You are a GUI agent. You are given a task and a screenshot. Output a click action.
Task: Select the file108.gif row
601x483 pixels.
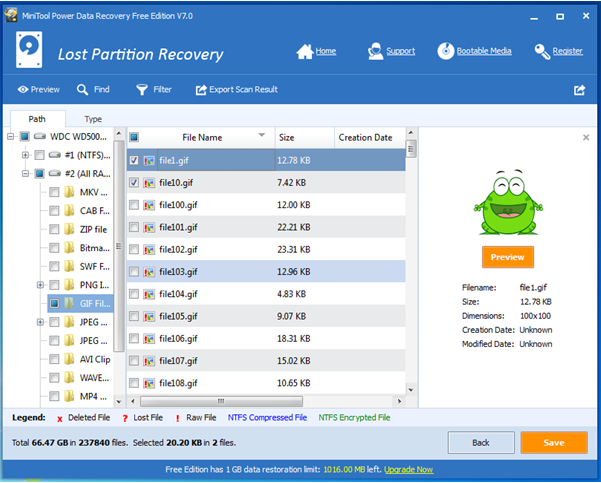point(266,383)
